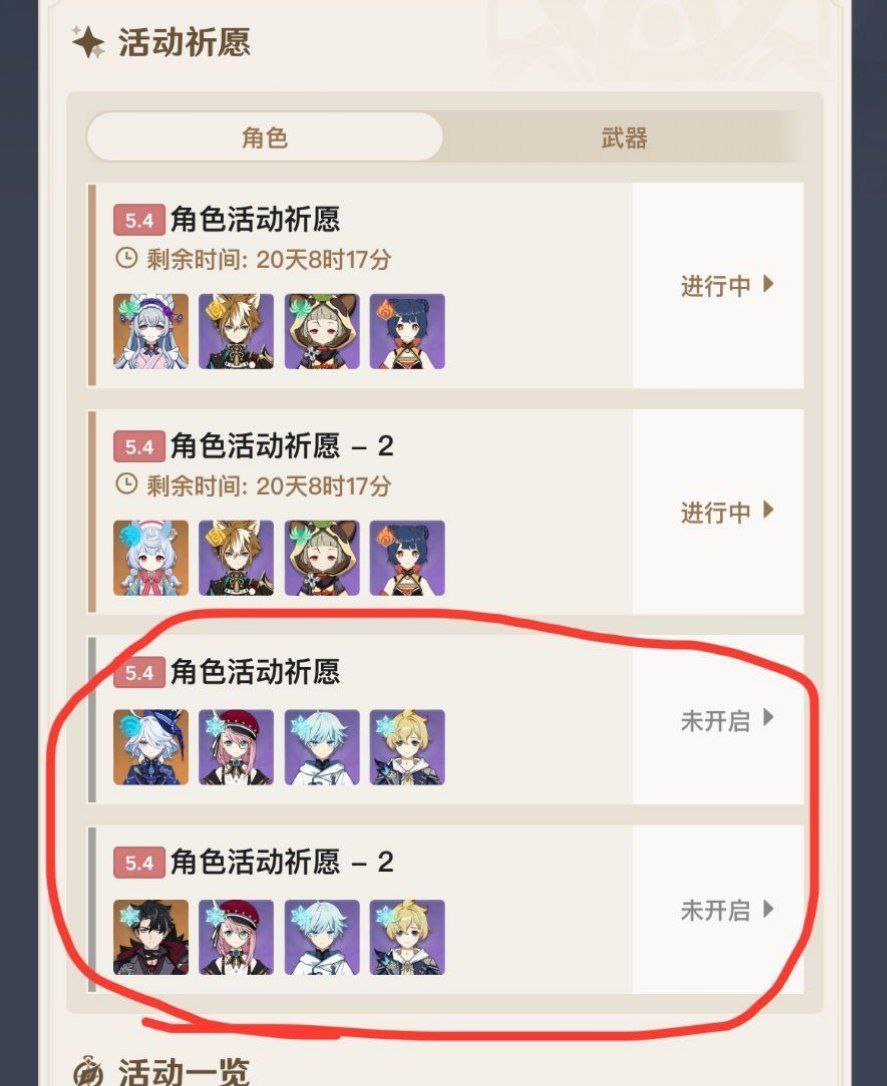
Task: Click the black-haired red-coat character in last banner
Action: (x=151, y=937)
